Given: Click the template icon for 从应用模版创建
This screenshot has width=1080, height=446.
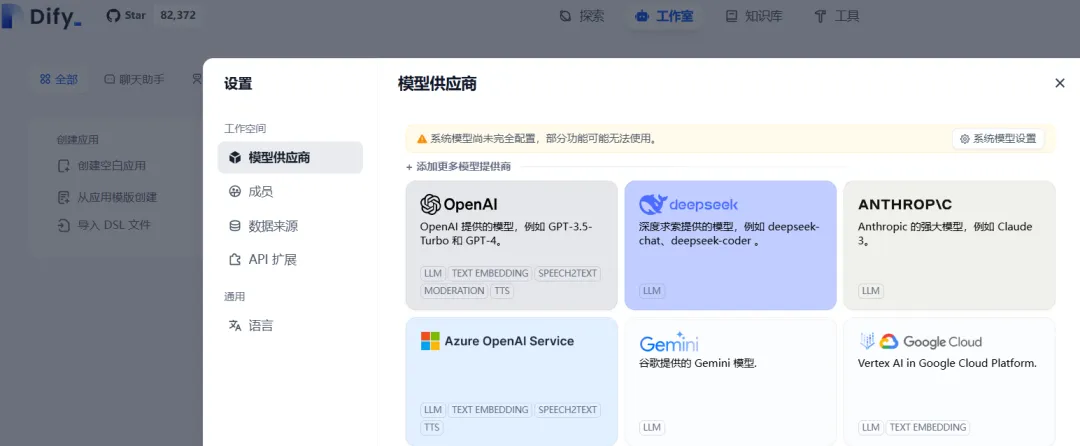Looking at the screenshot, I should click(x=63, y=198).
